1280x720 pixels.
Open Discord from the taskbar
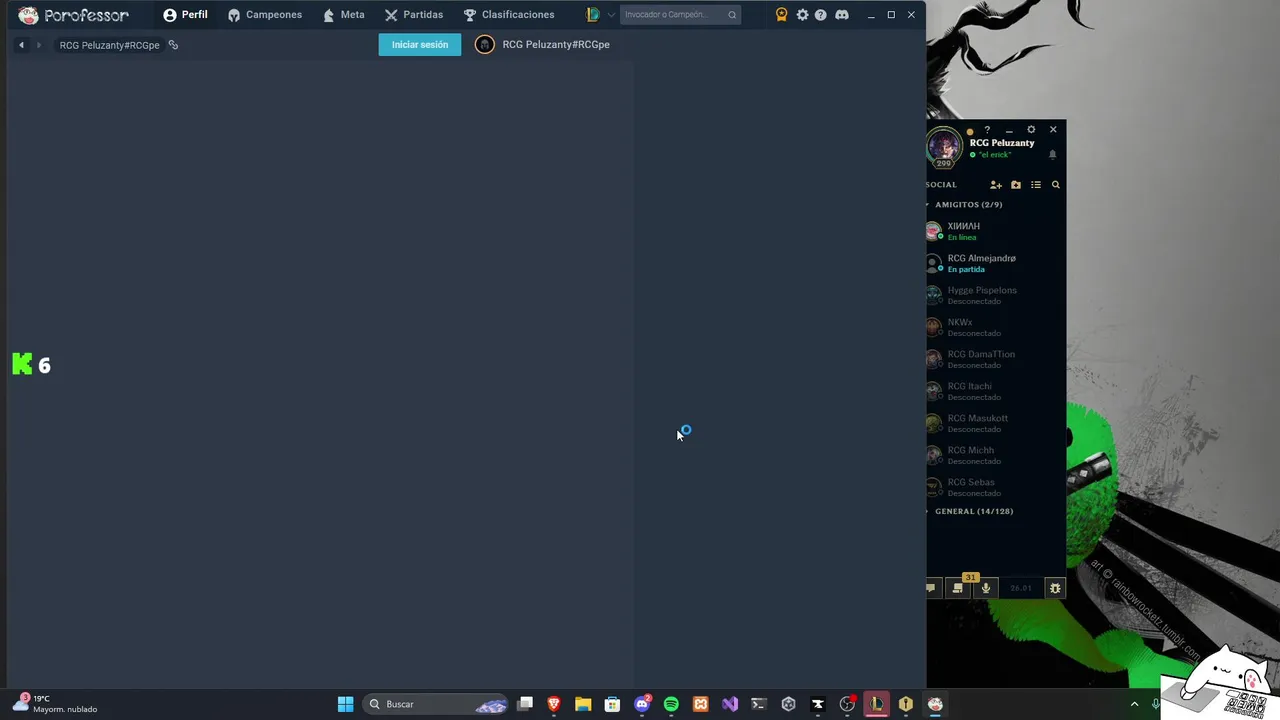click(642, 704)
